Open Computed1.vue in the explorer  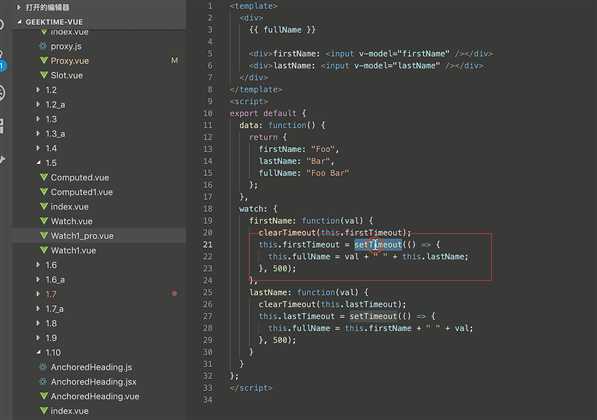81,192
